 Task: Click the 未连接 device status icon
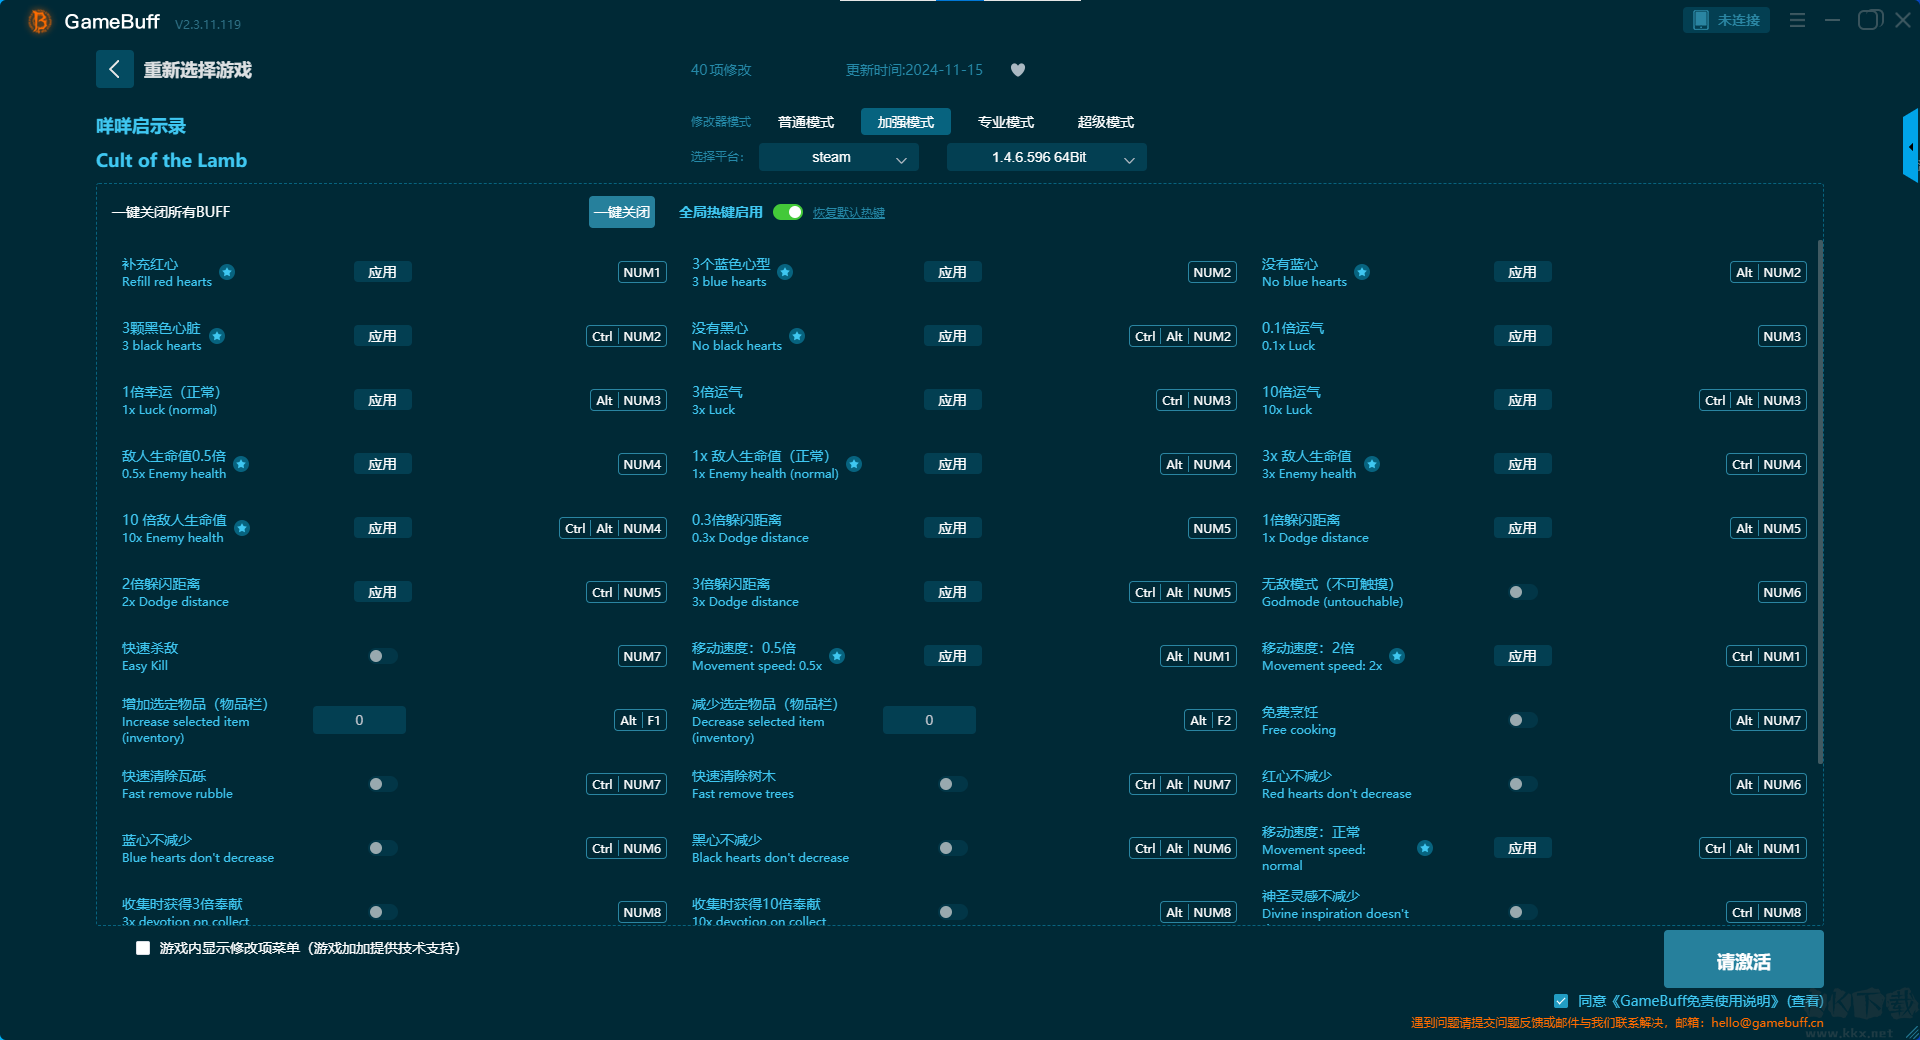(x=1726, y=20)
